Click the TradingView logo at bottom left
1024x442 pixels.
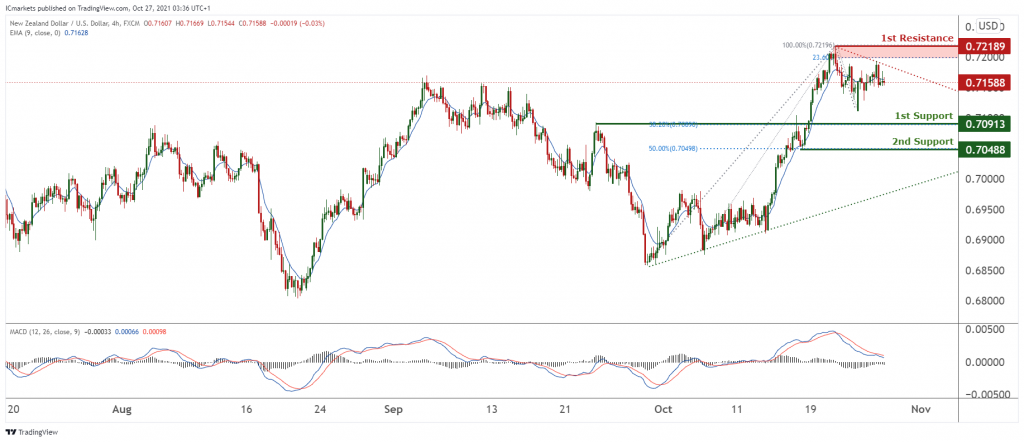[x=24, y=432]
